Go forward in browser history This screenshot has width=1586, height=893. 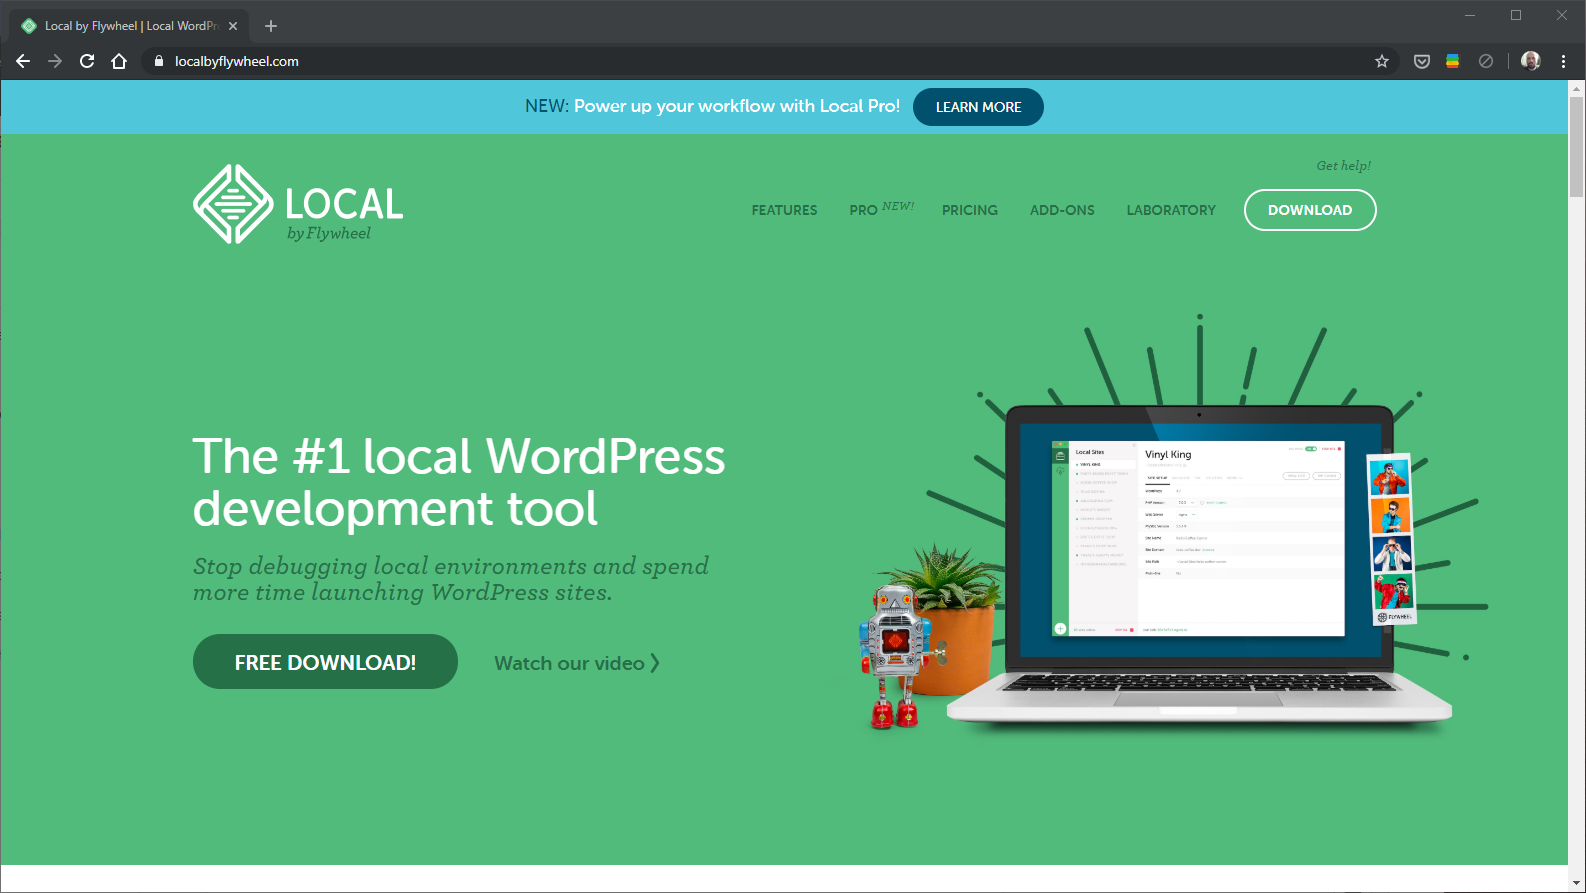[x=55, y=61]
